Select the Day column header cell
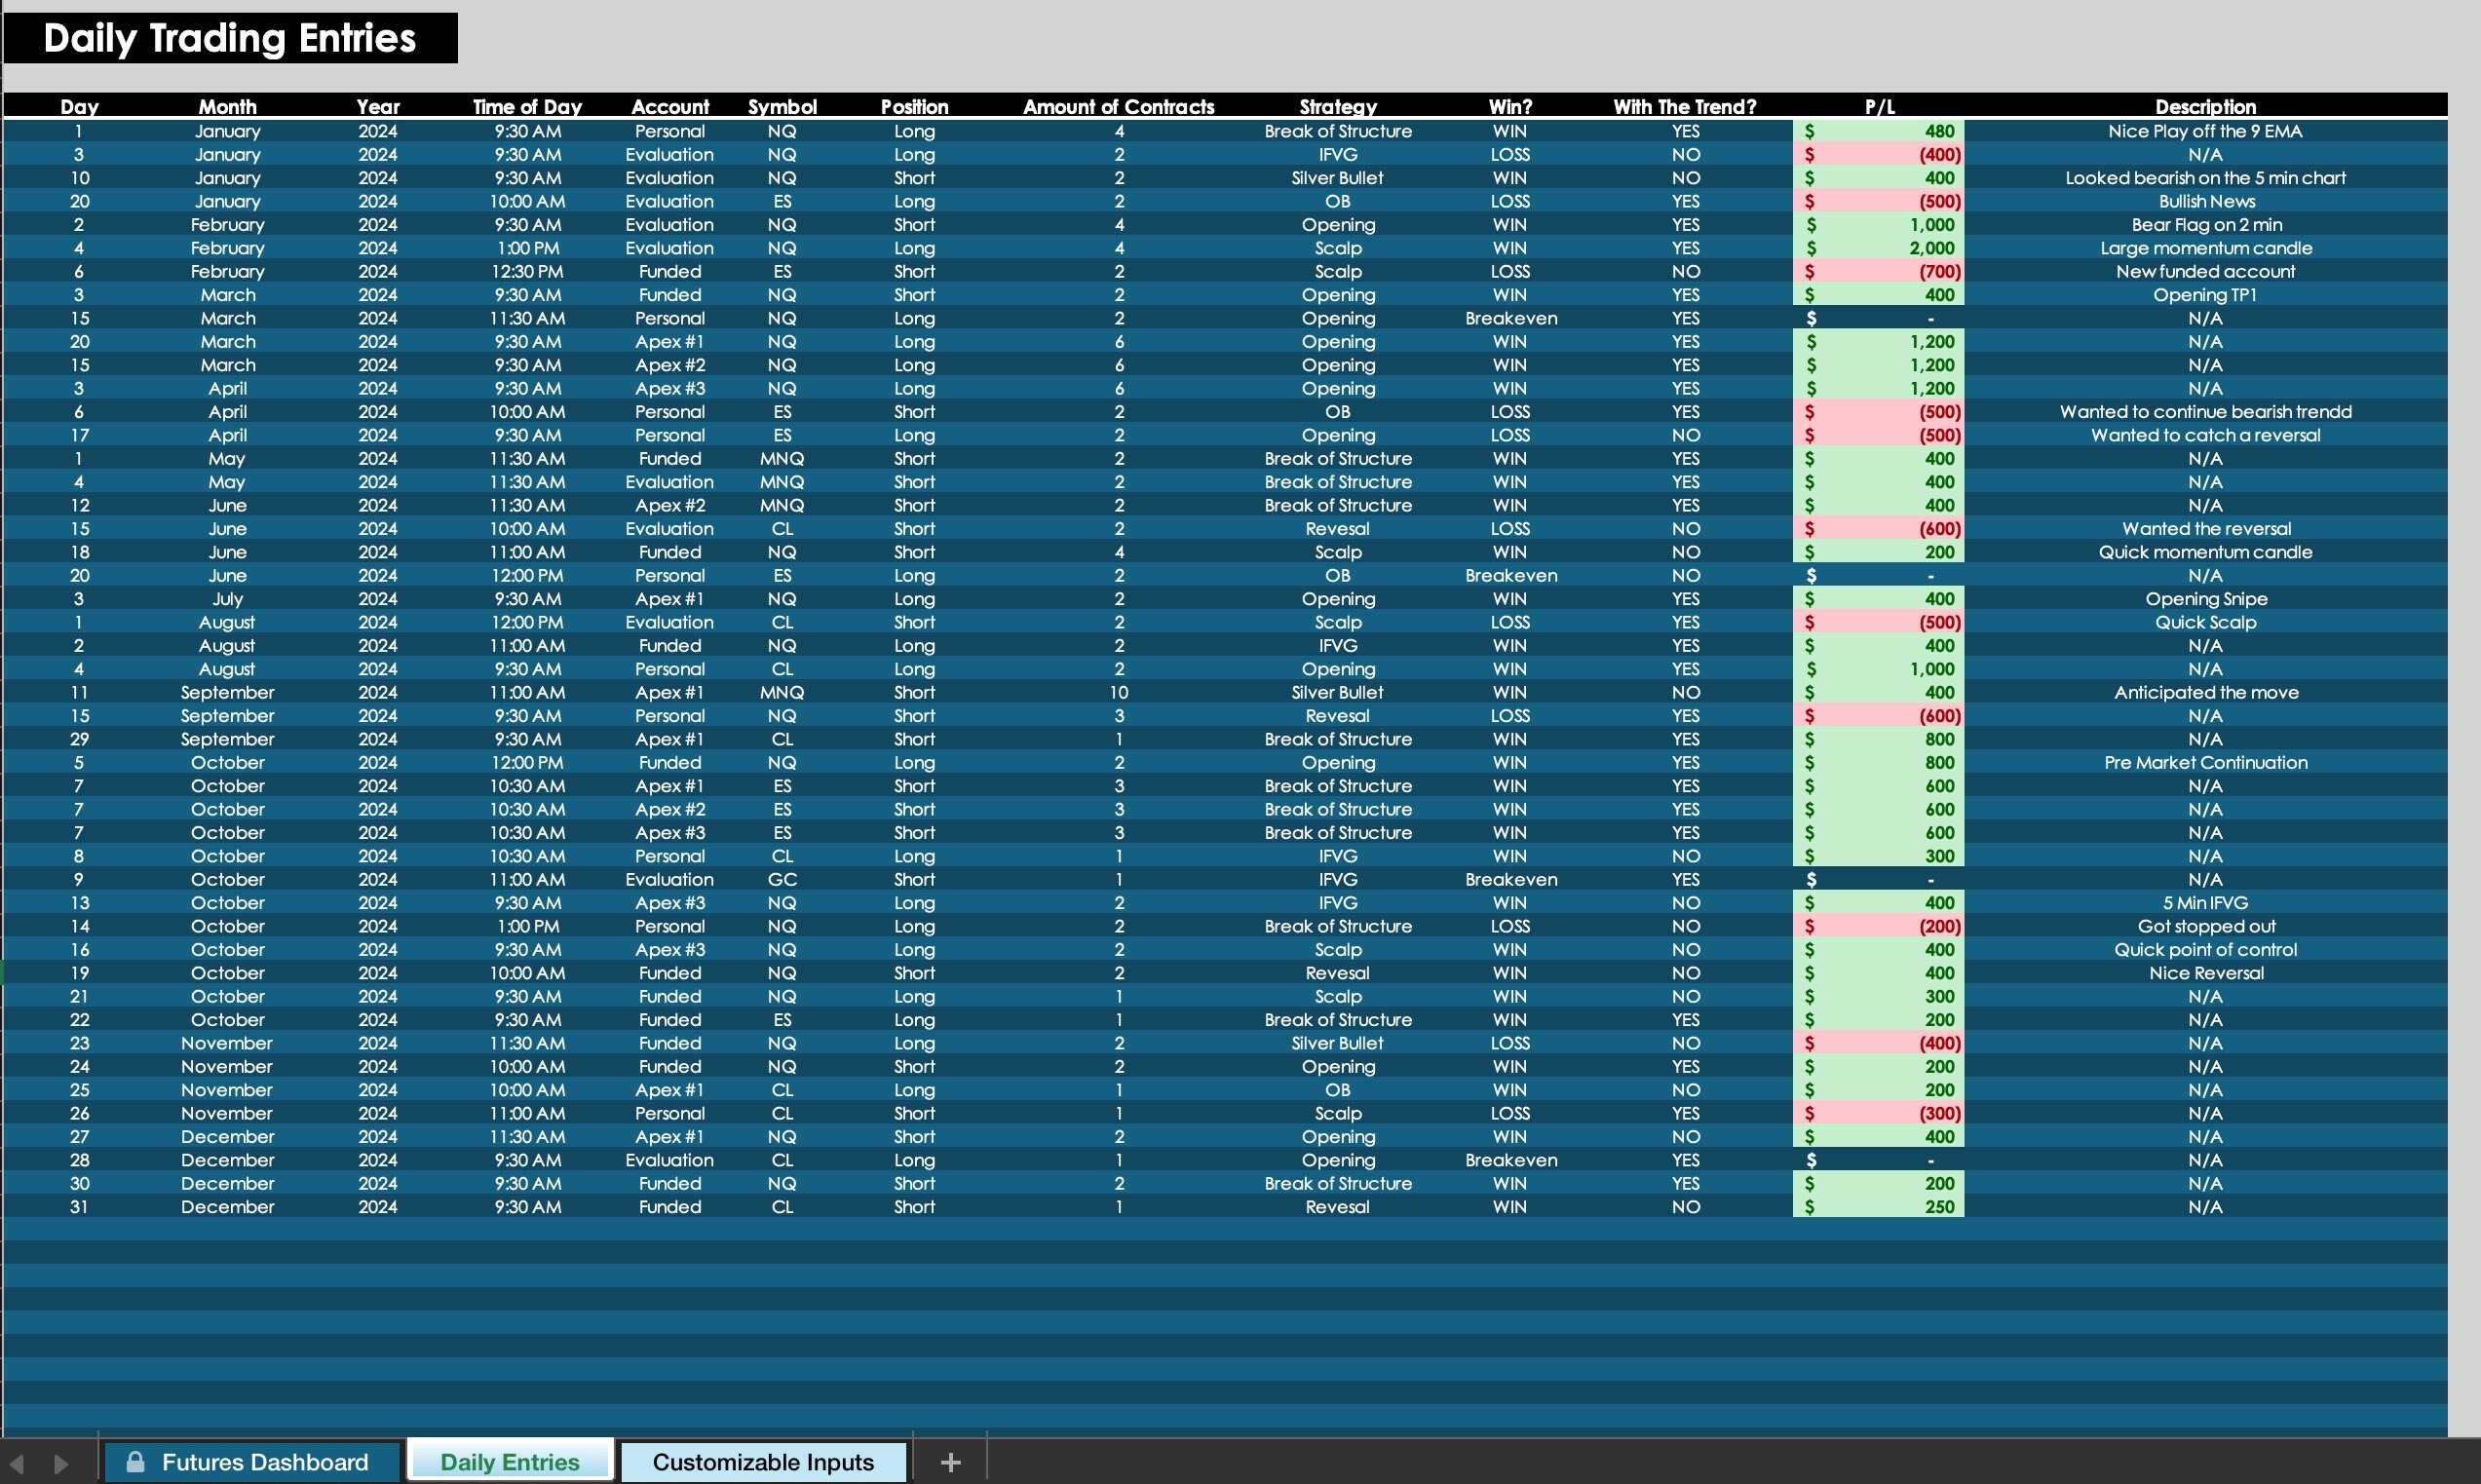This screenshot has height=1484, width=2481. [x=79, y=107]
